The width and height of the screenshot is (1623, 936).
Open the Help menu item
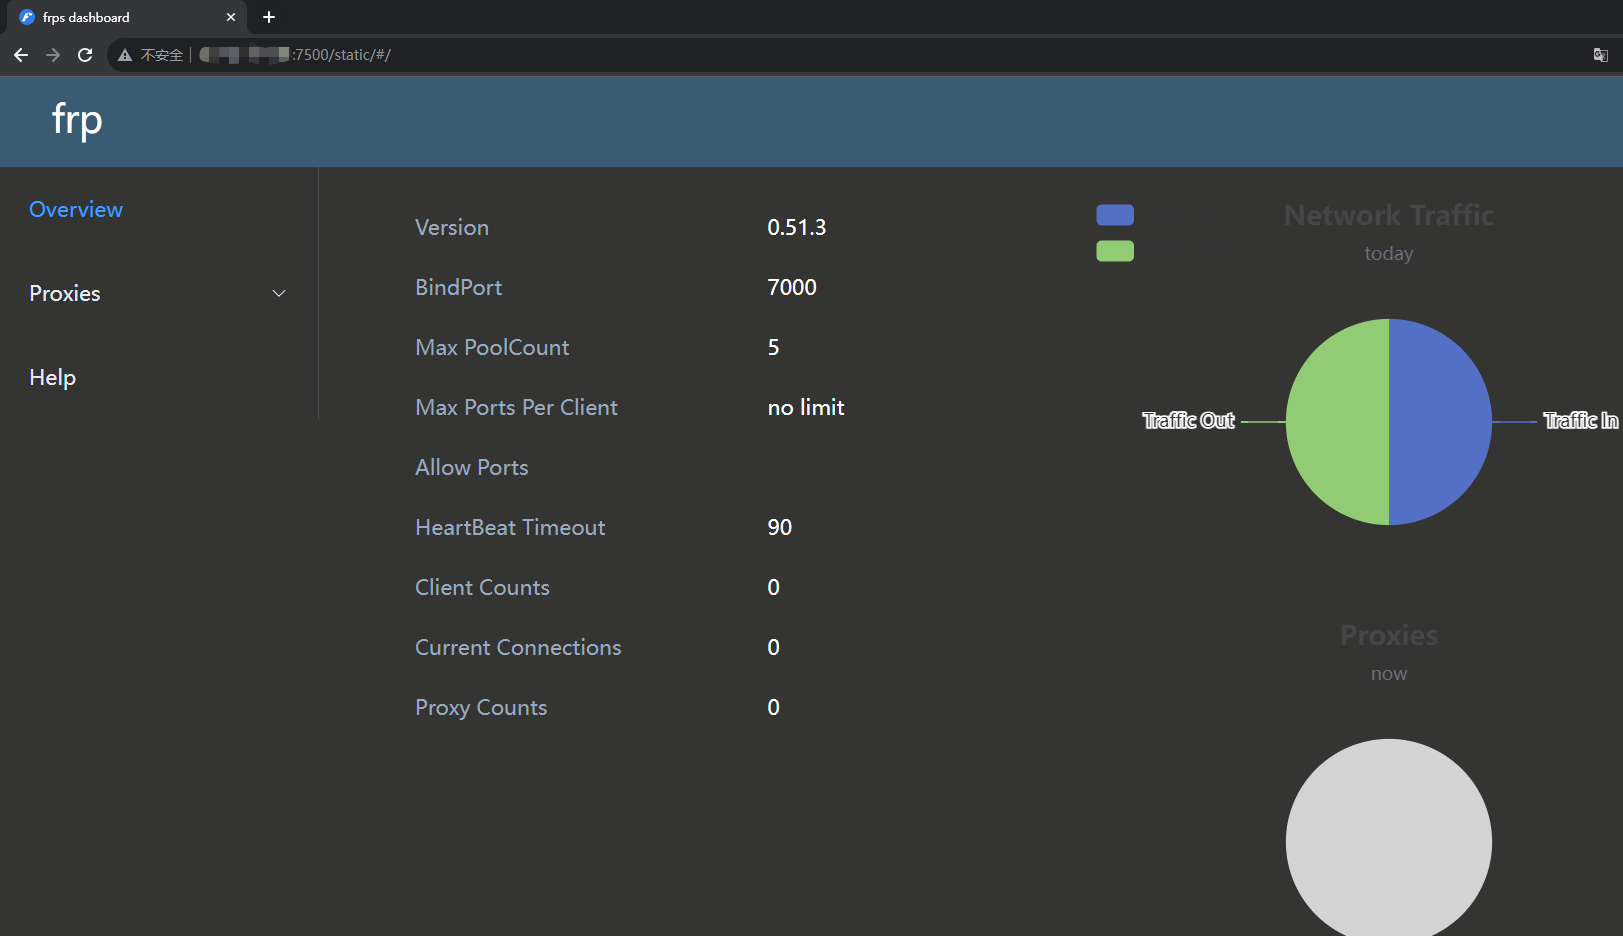click(53, 377)
